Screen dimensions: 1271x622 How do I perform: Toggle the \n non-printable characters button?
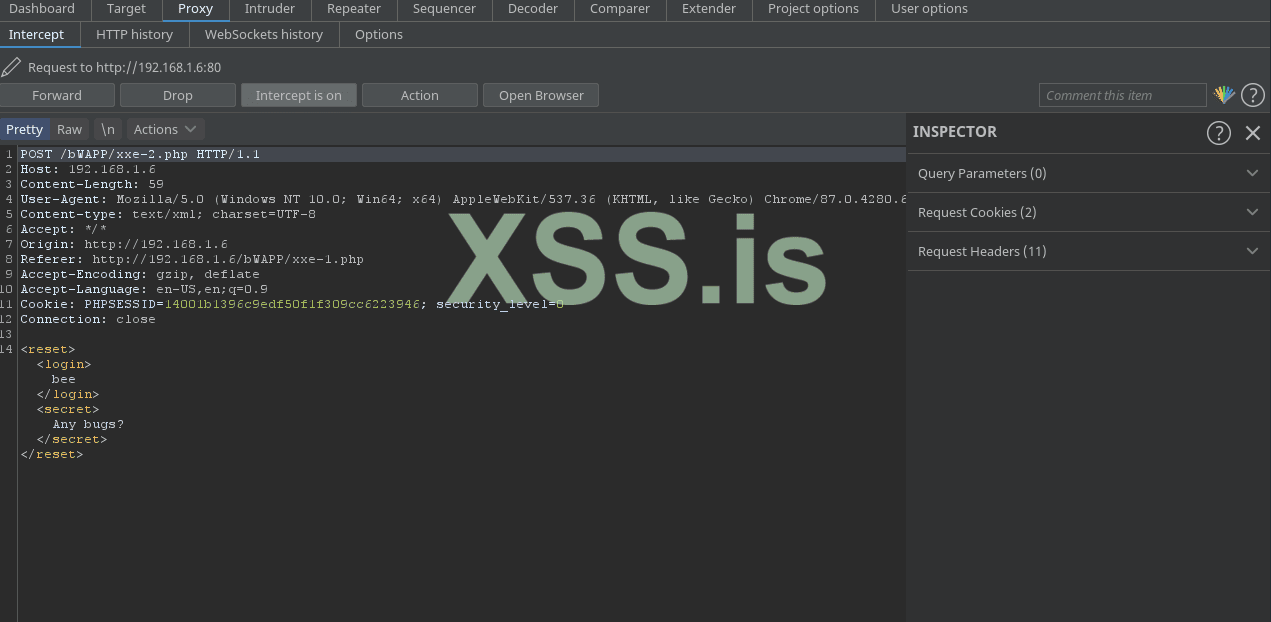coord(107,129)
